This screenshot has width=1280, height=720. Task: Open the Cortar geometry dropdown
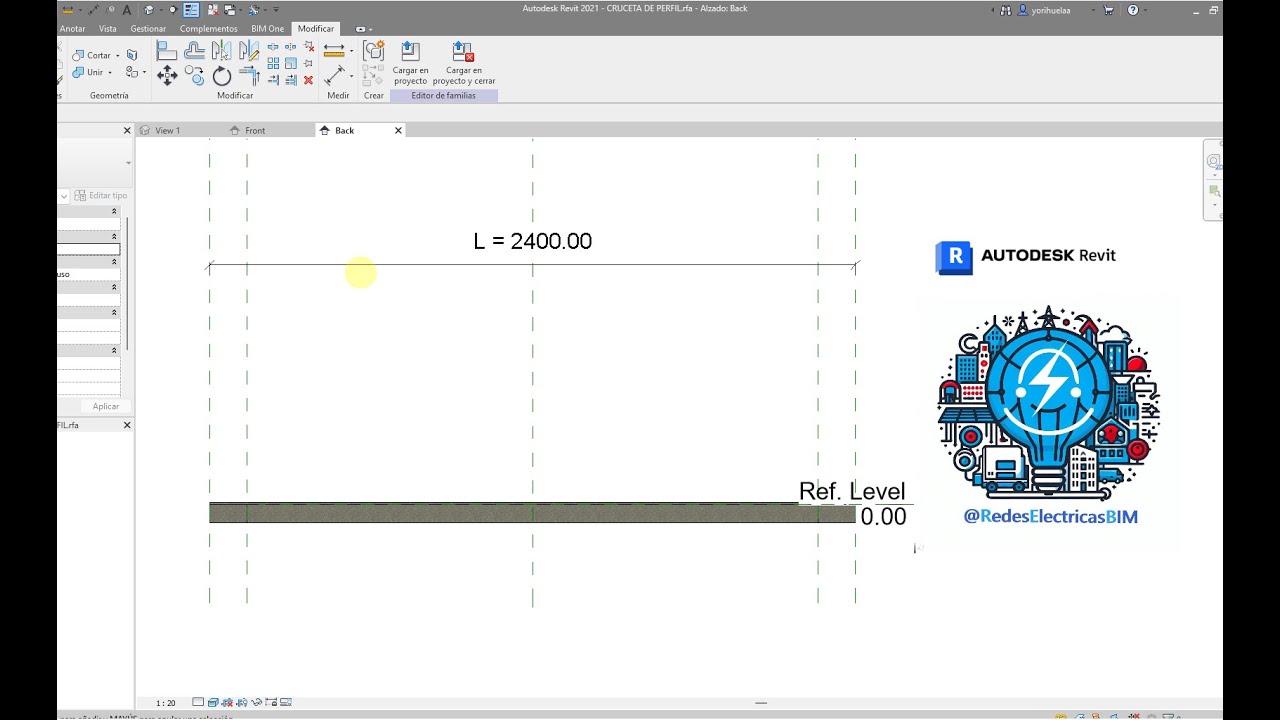click(117, 55)
